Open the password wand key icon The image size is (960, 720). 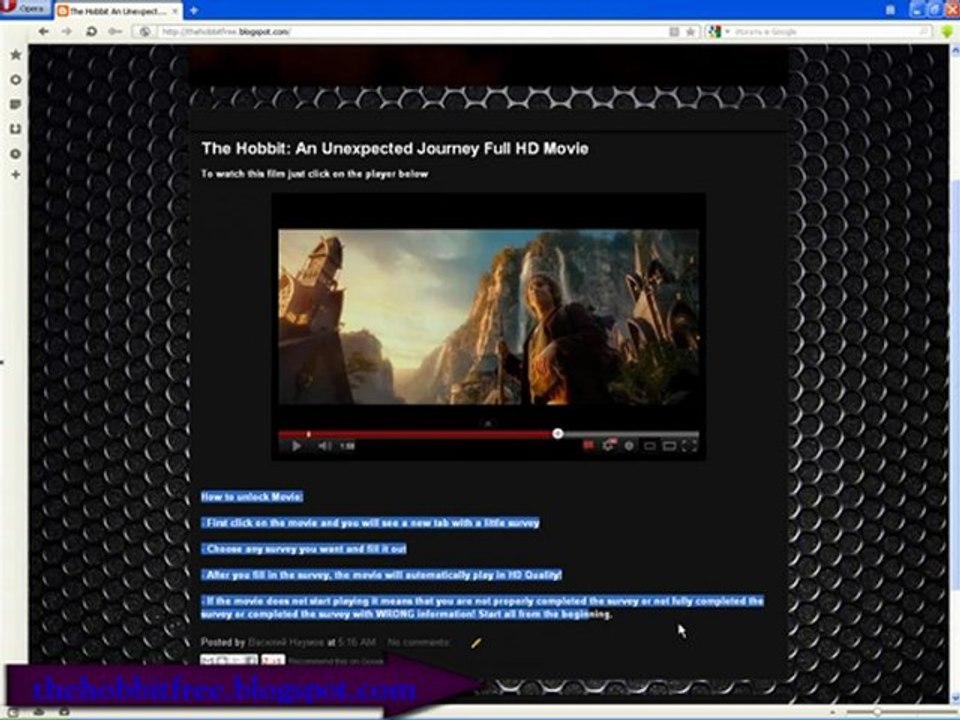coord(114,31)
